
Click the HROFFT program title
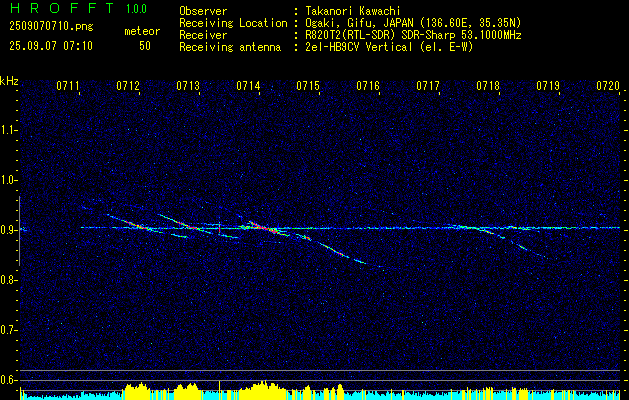62,8
